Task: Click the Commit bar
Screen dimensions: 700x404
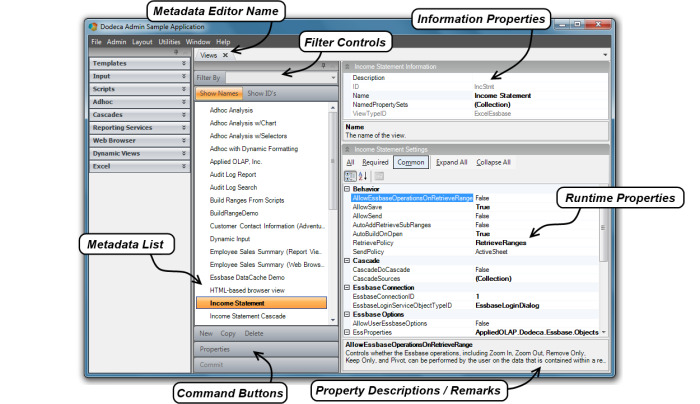Action: (x=266, y=365)
